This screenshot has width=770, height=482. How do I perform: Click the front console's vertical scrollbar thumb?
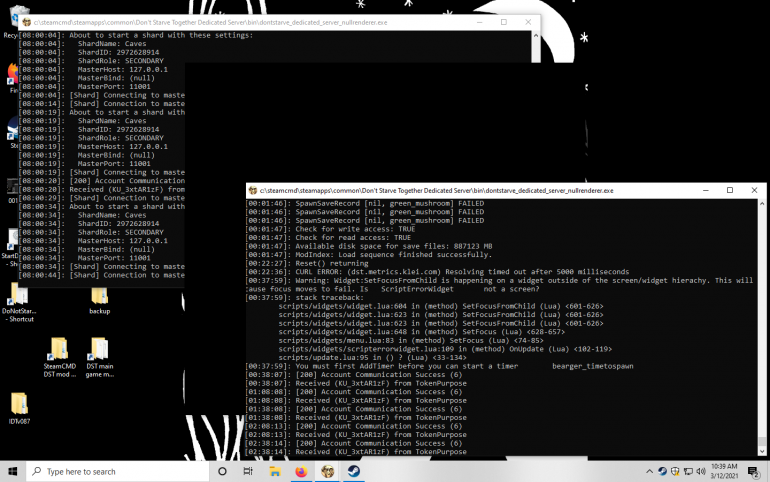(x=762, y=441)
